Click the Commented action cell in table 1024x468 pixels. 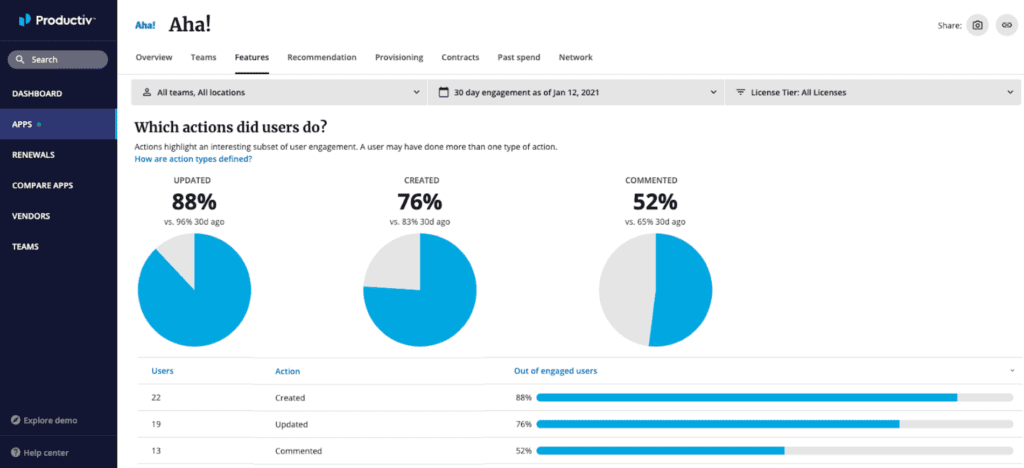298,451
